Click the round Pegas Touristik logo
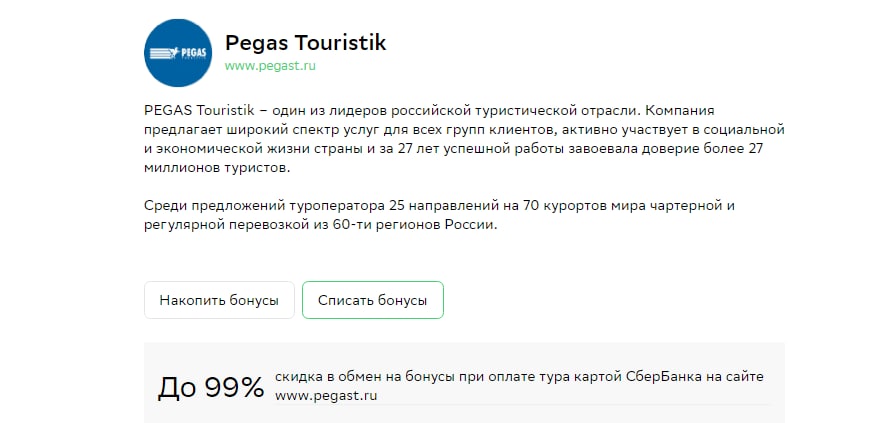Screen dimensions: 871x423 178,54
